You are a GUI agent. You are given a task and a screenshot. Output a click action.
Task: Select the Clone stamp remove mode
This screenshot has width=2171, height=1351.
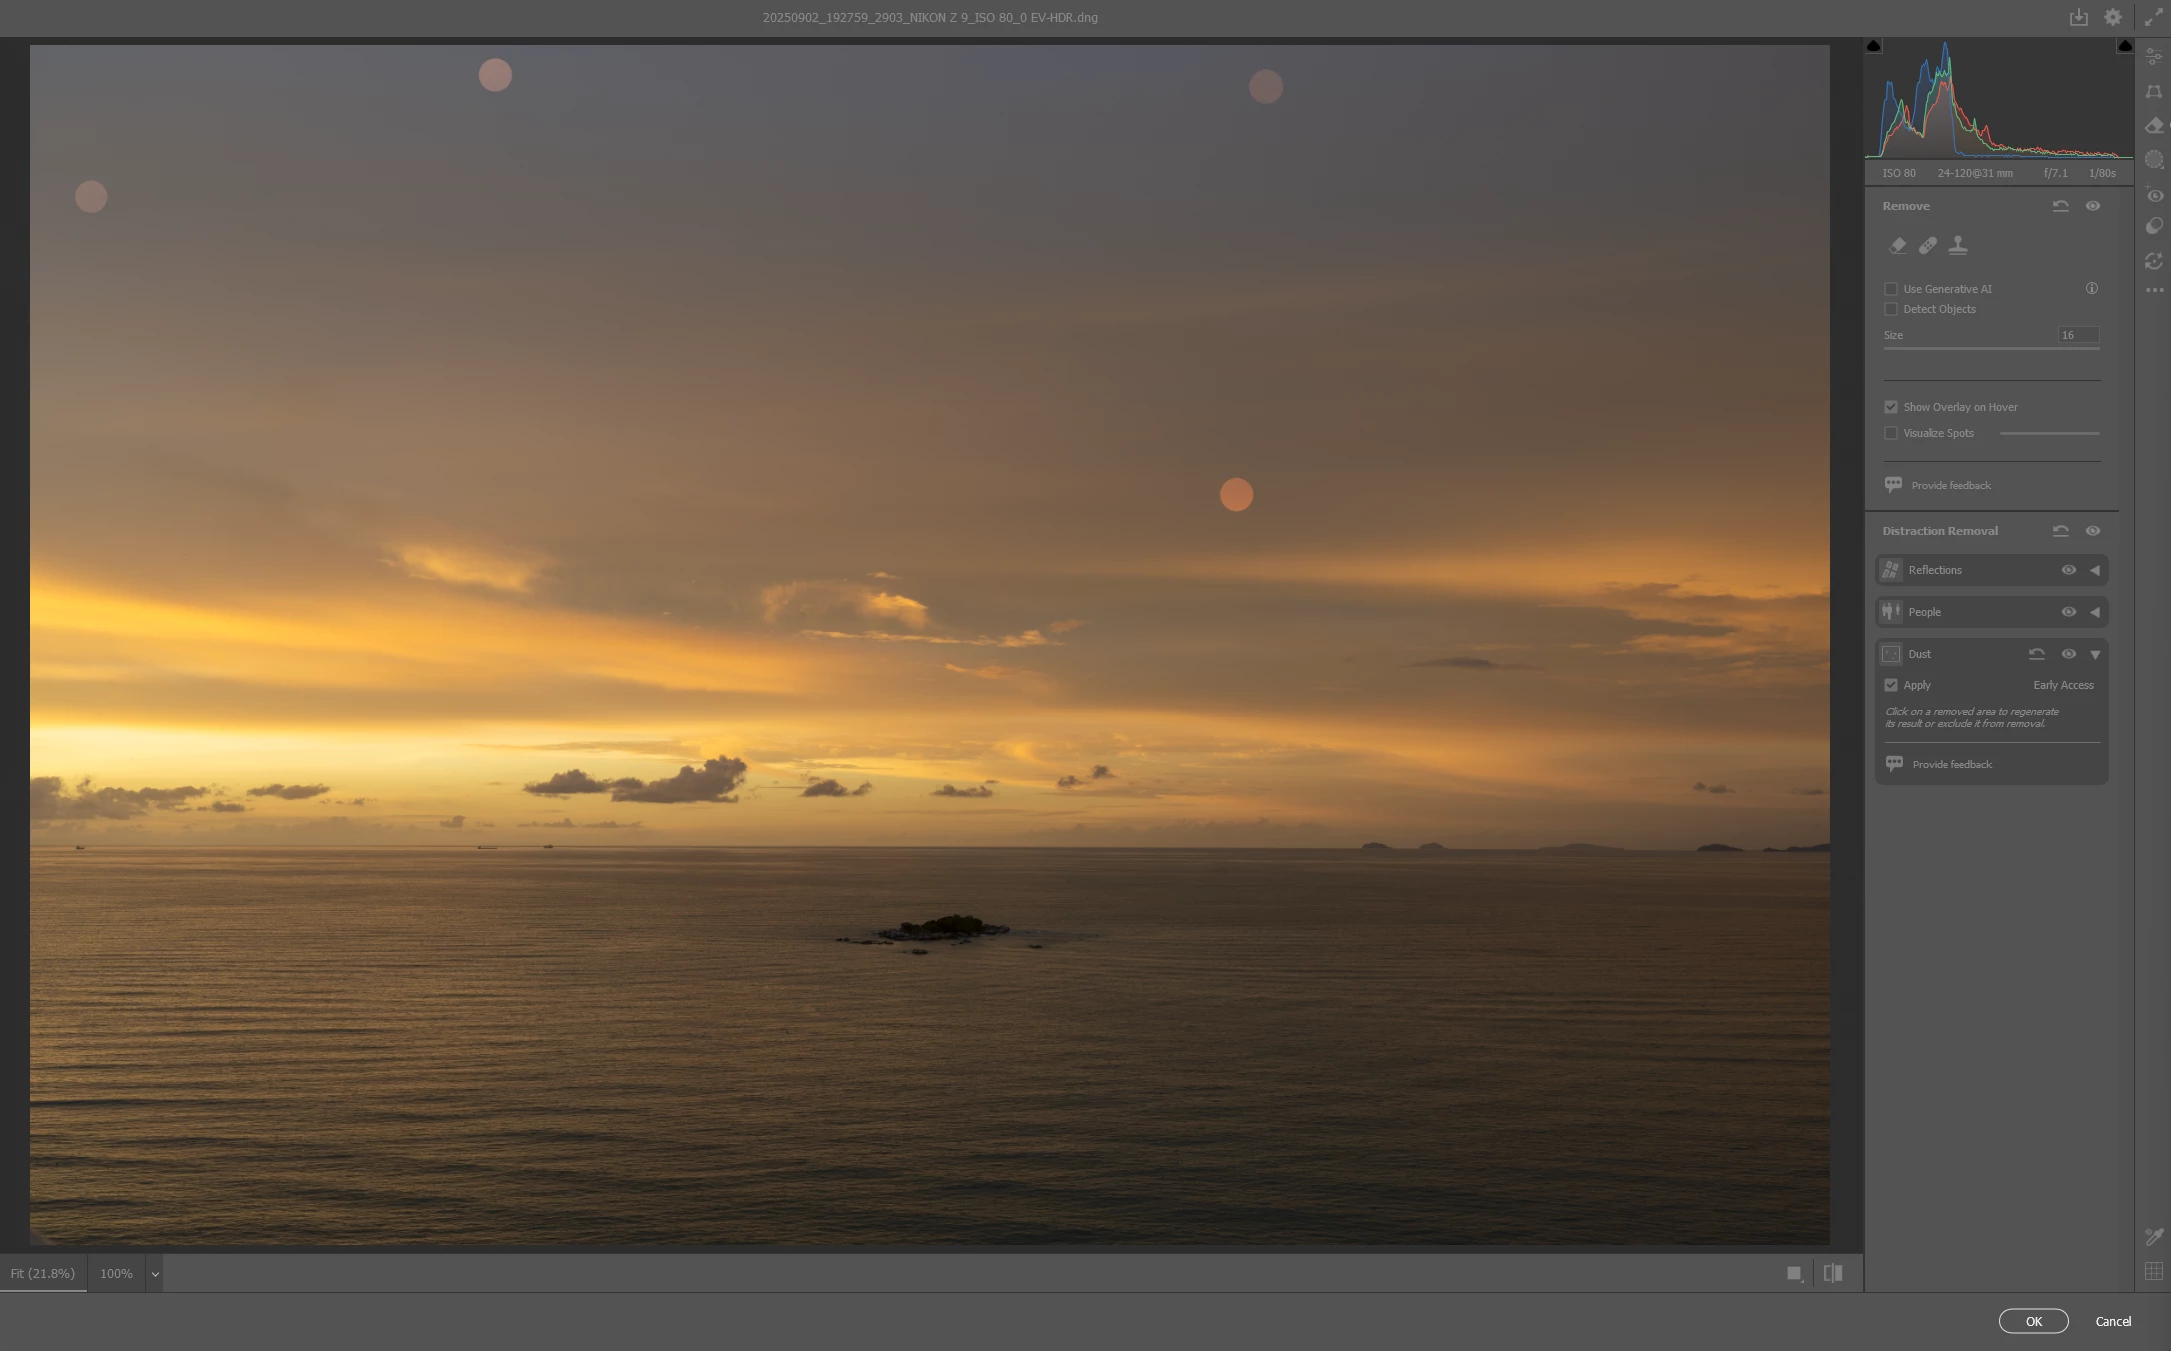(1958, 245)
